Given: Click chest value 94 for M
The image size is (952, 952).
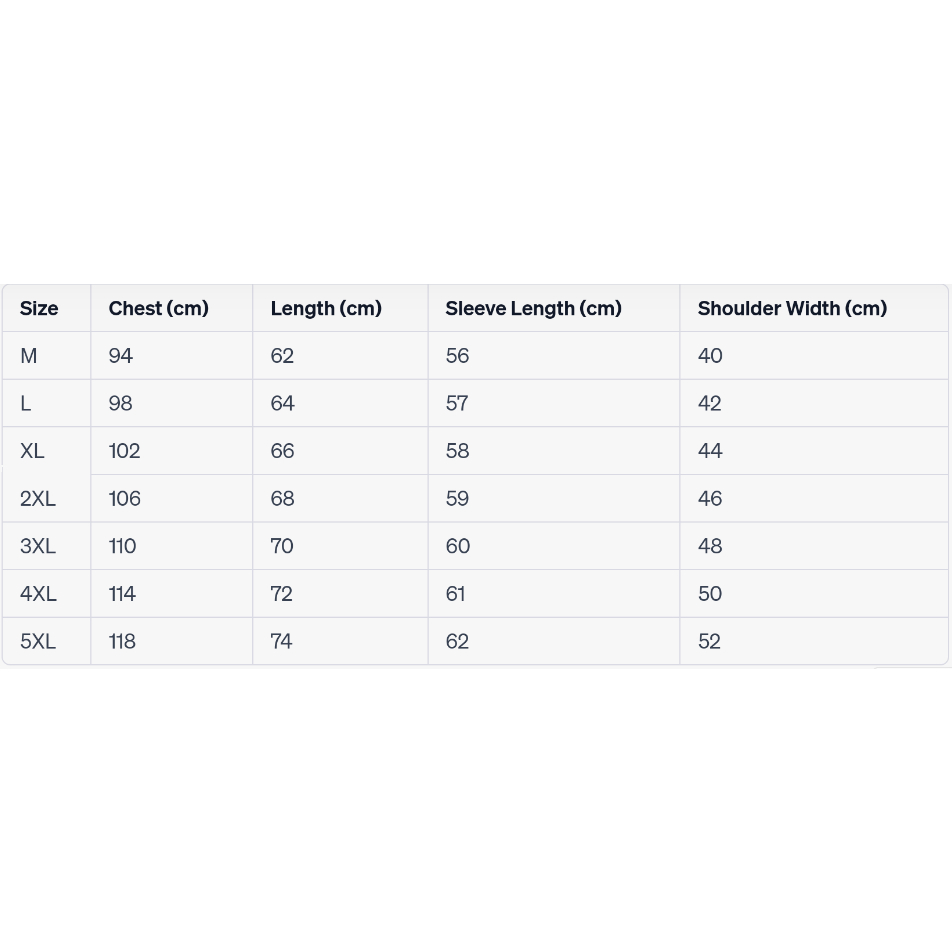Looking at the screenshot, I should click(121, 356).
